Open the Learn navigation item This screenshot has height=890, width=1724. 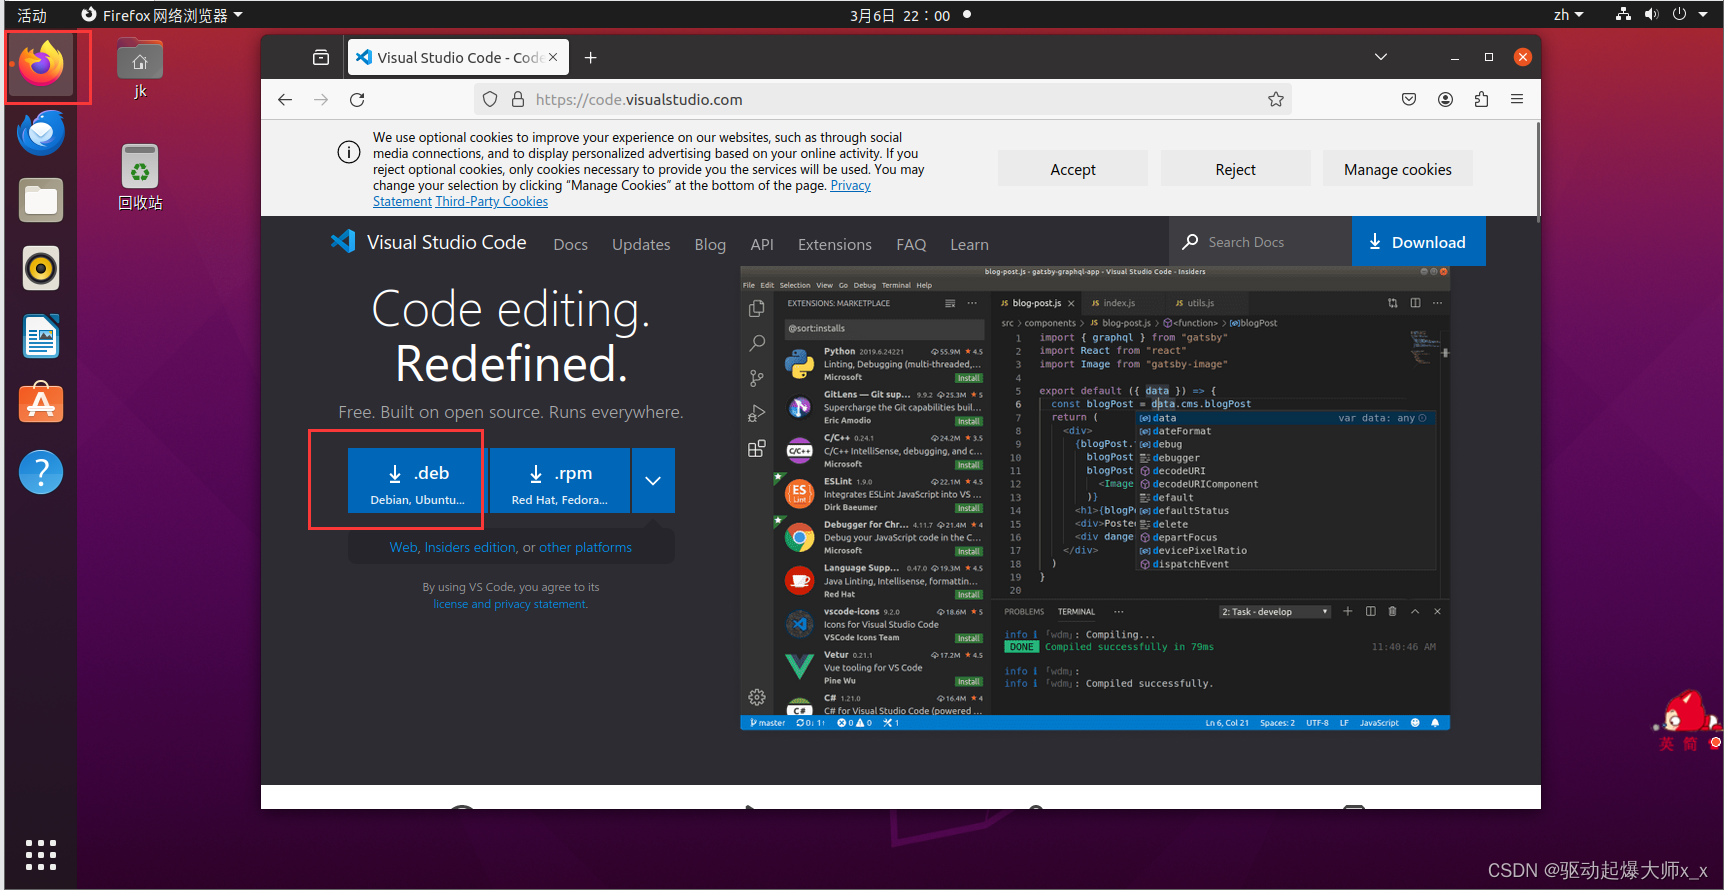(969, 244)
